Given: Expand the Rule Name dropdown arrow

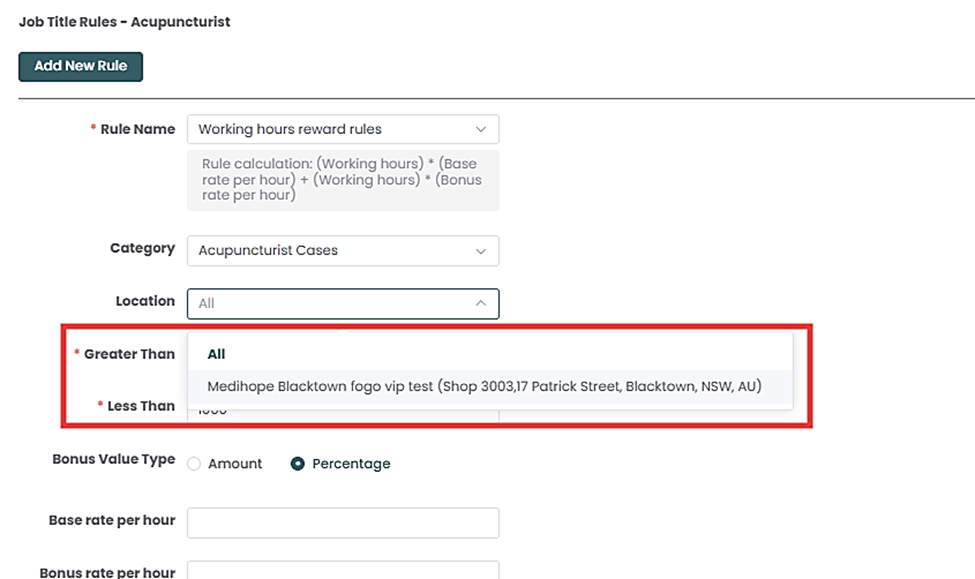Looking at the screenshot, I should 480,129.
